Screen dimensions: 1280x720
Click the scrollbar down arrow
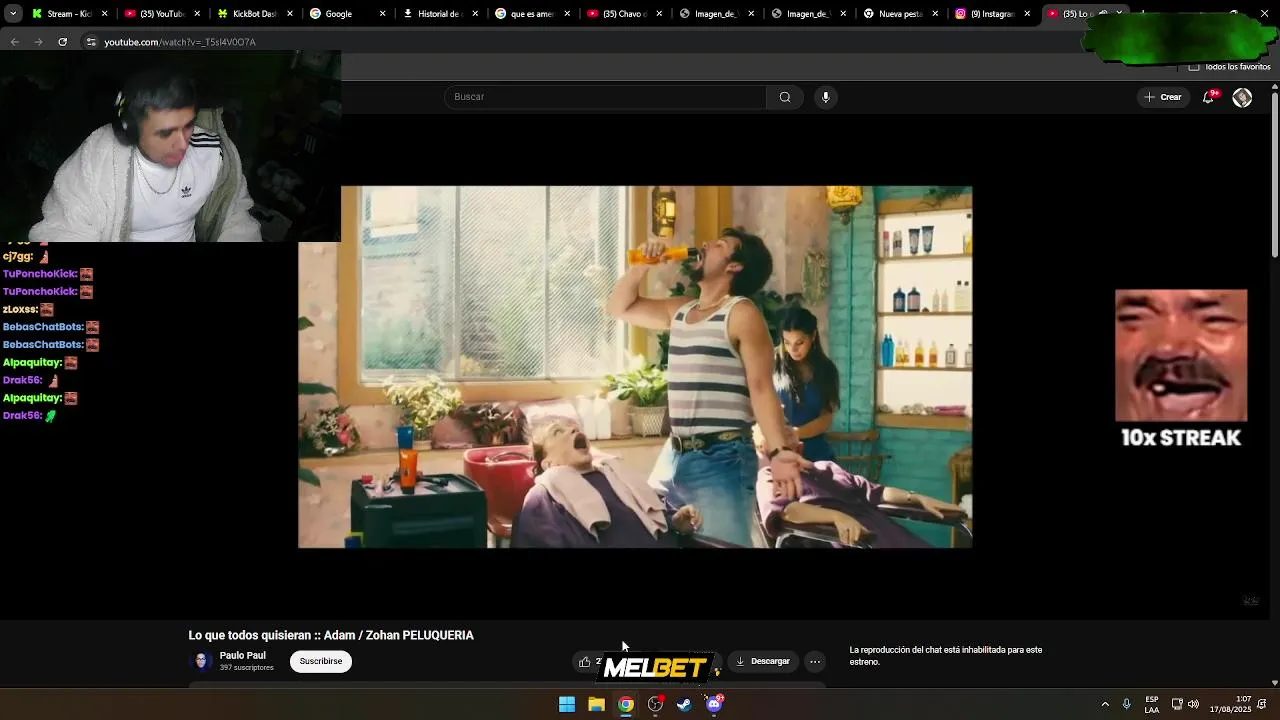[x=1275, y=682]
